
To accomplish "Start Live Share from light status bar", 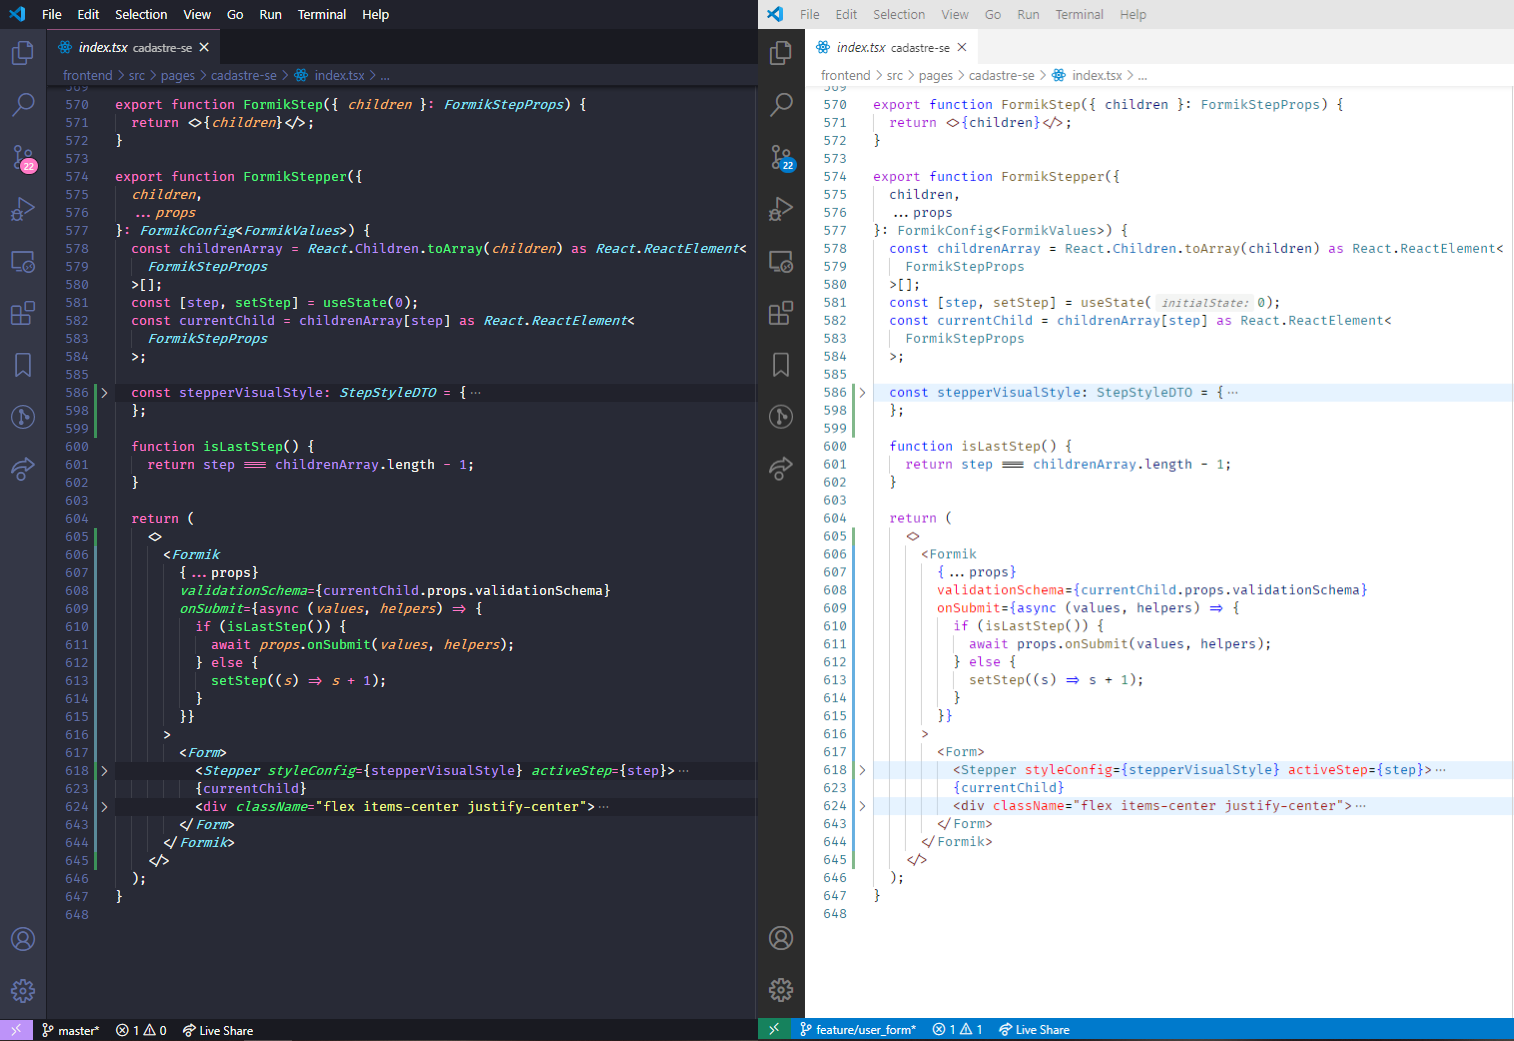I will (x=1034, y=1030).
